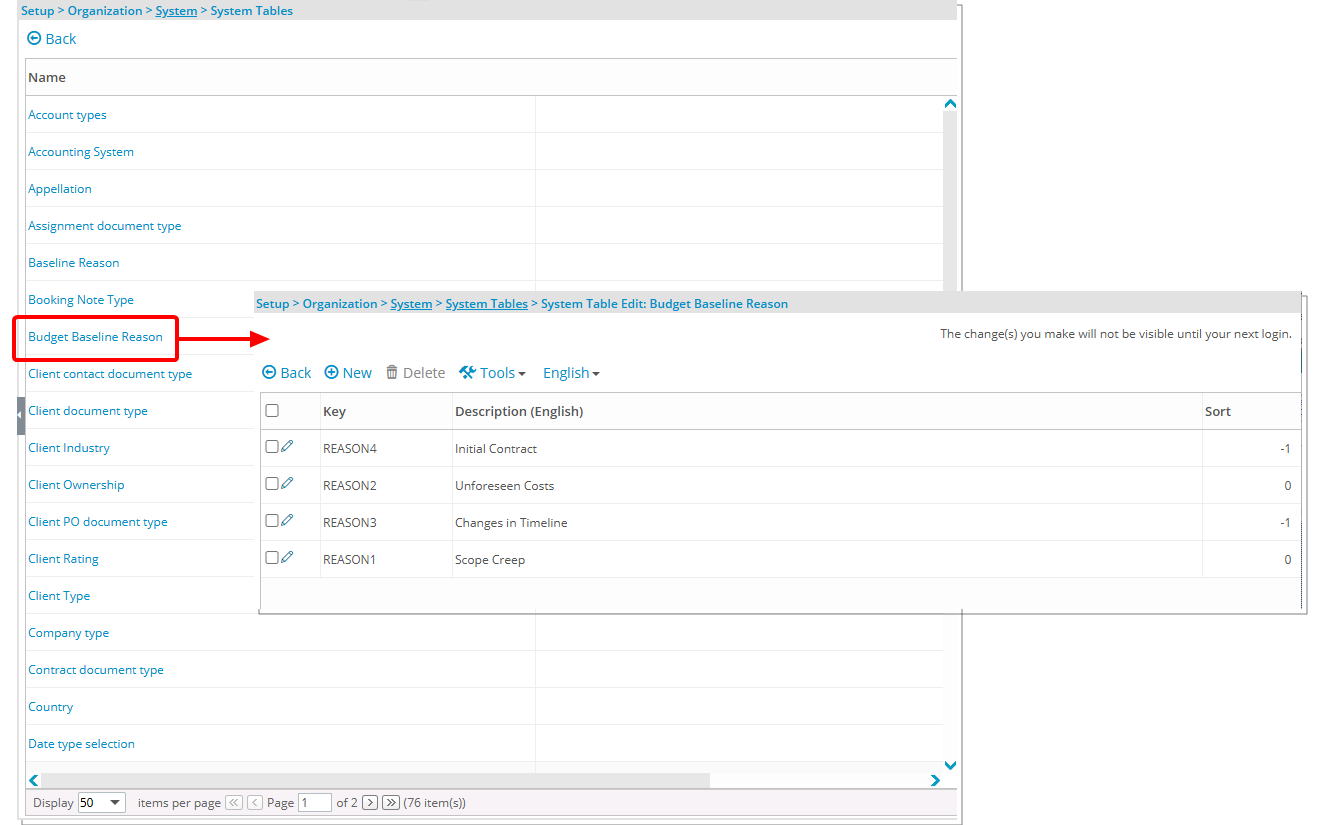1319x825 pixels.
Task: Click Back in System Tables list
Action: [52, 39]
